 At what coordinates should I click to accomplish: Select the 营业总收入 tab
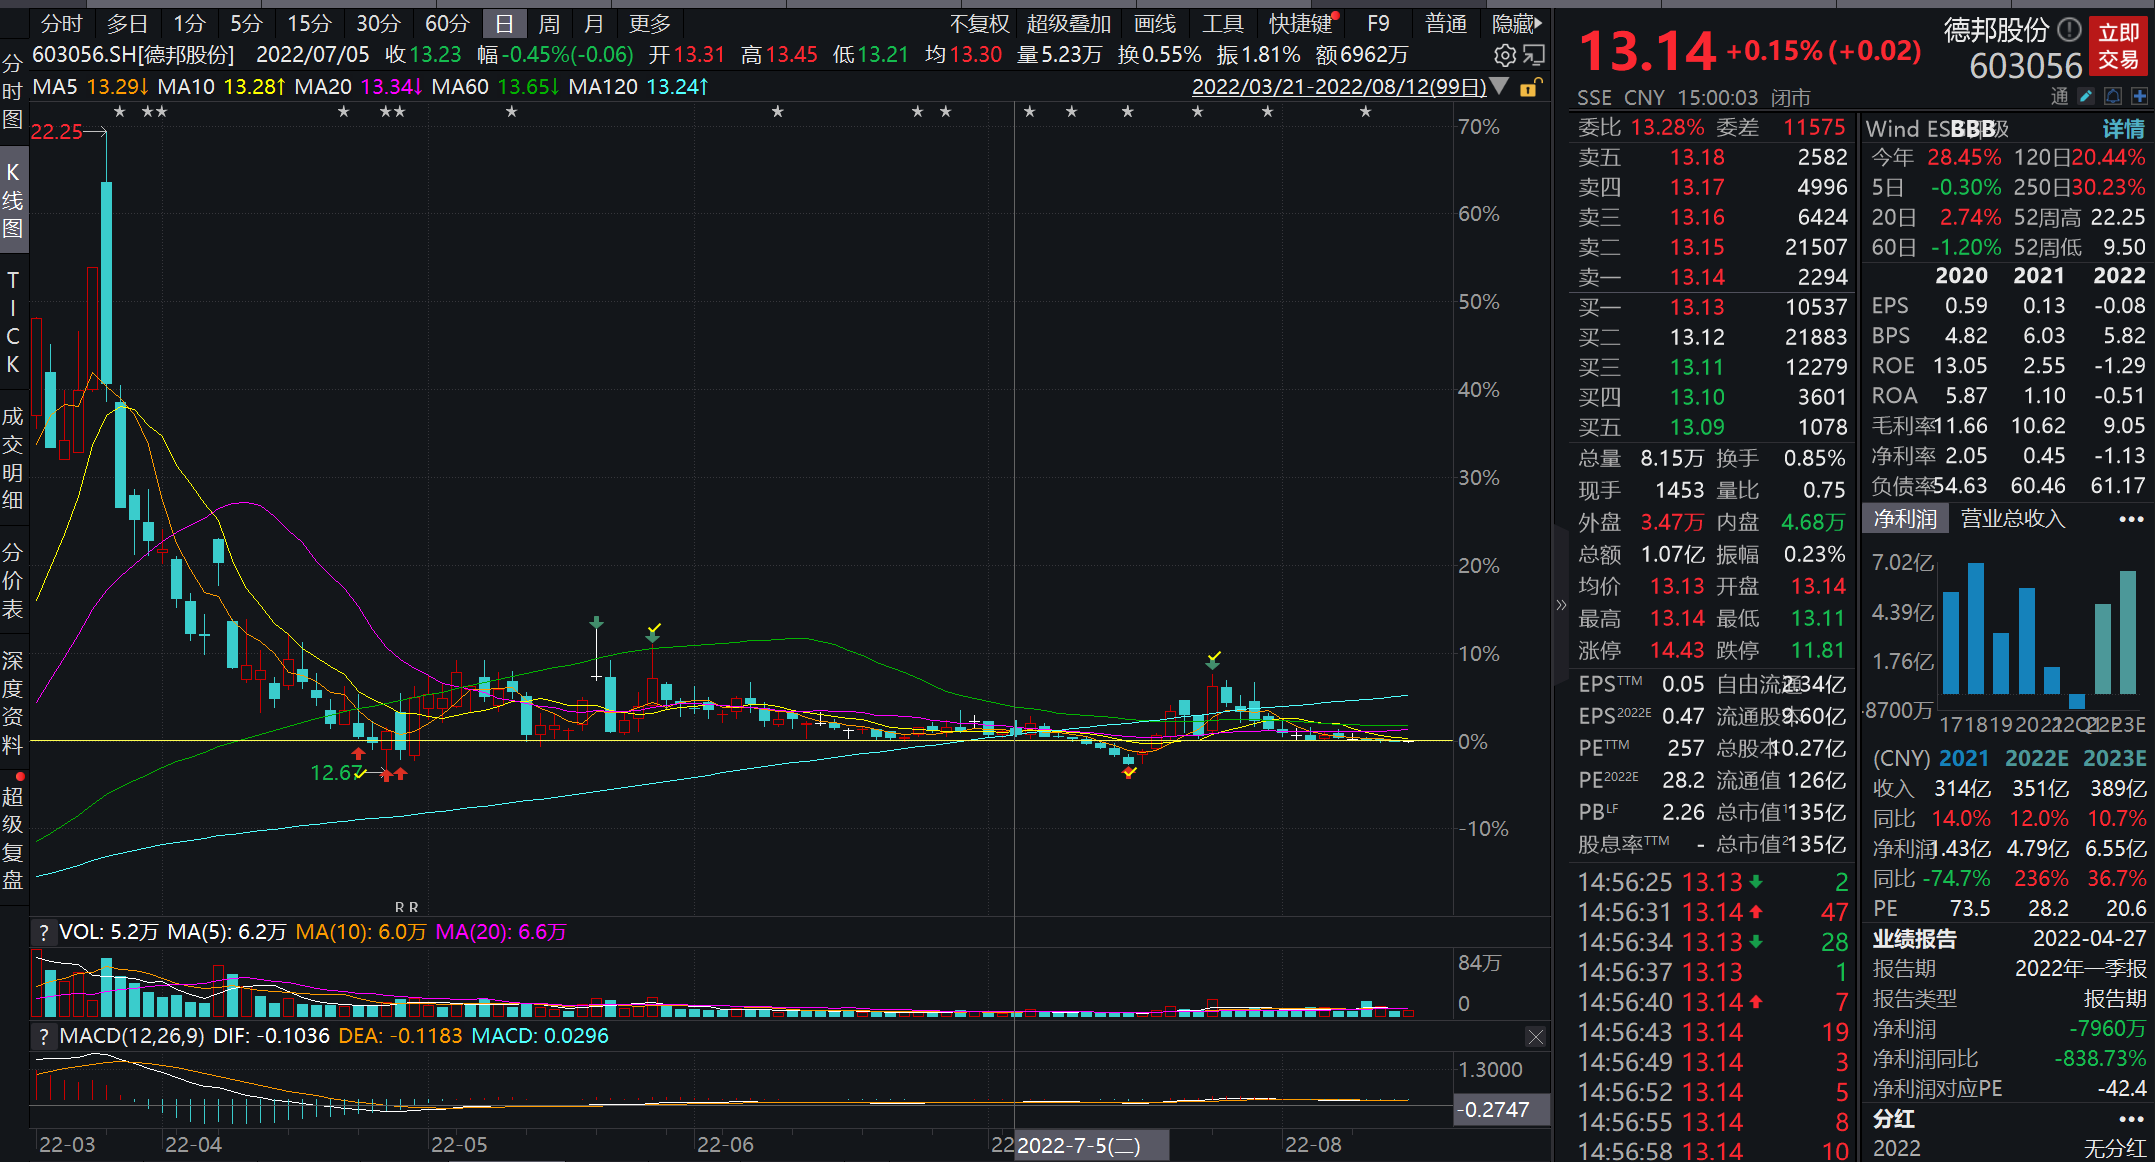coord(2012,518)
